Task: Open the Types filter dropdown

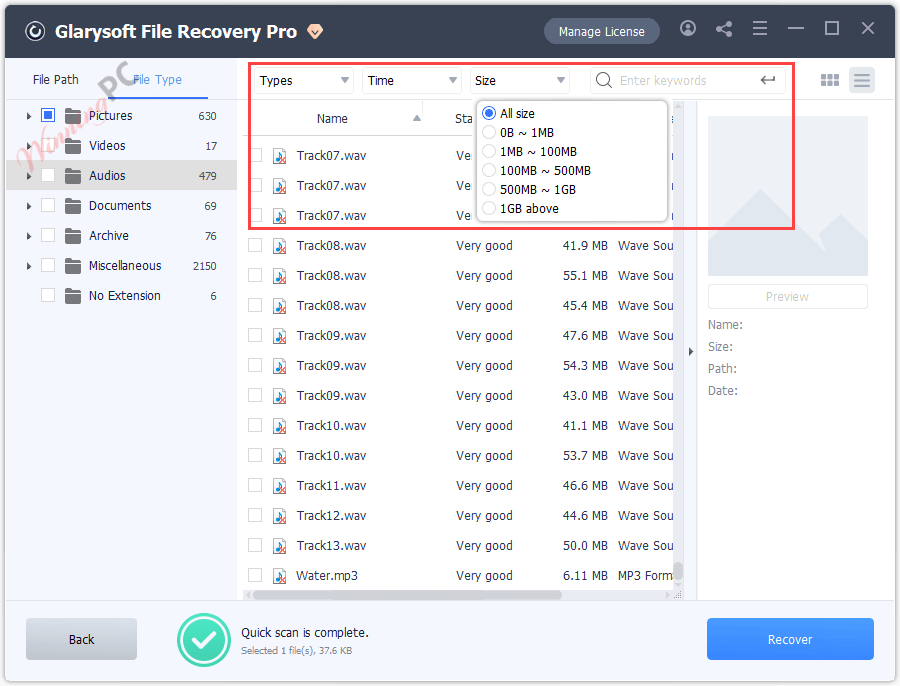Action: click(x=304, y=80)
